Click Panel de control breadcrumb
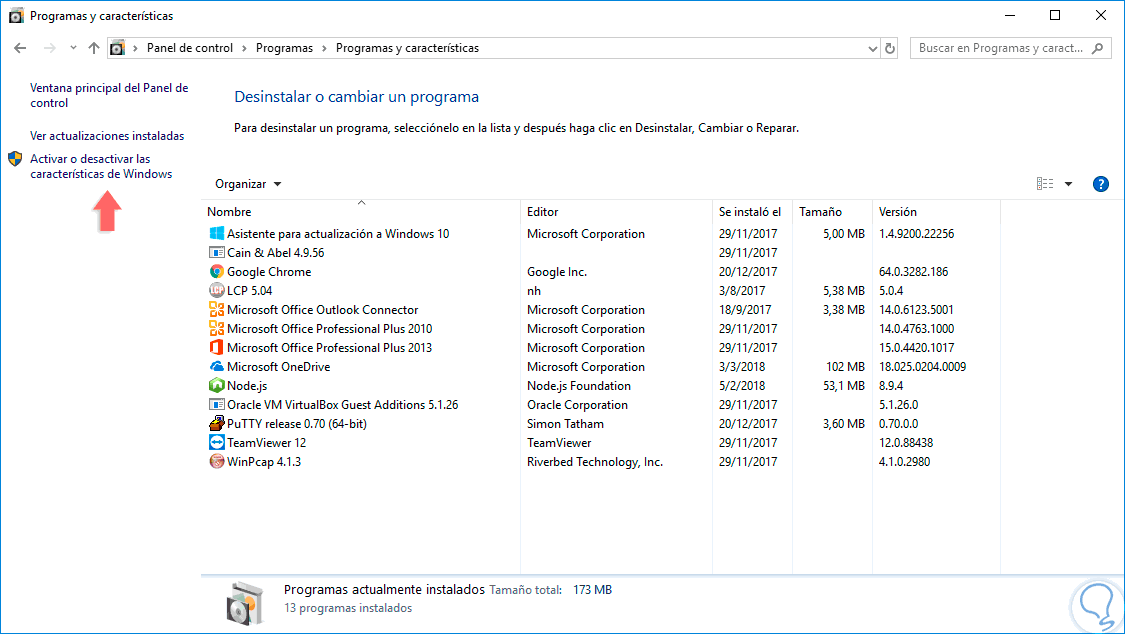The image size is (1125, 634). [189, 48]
